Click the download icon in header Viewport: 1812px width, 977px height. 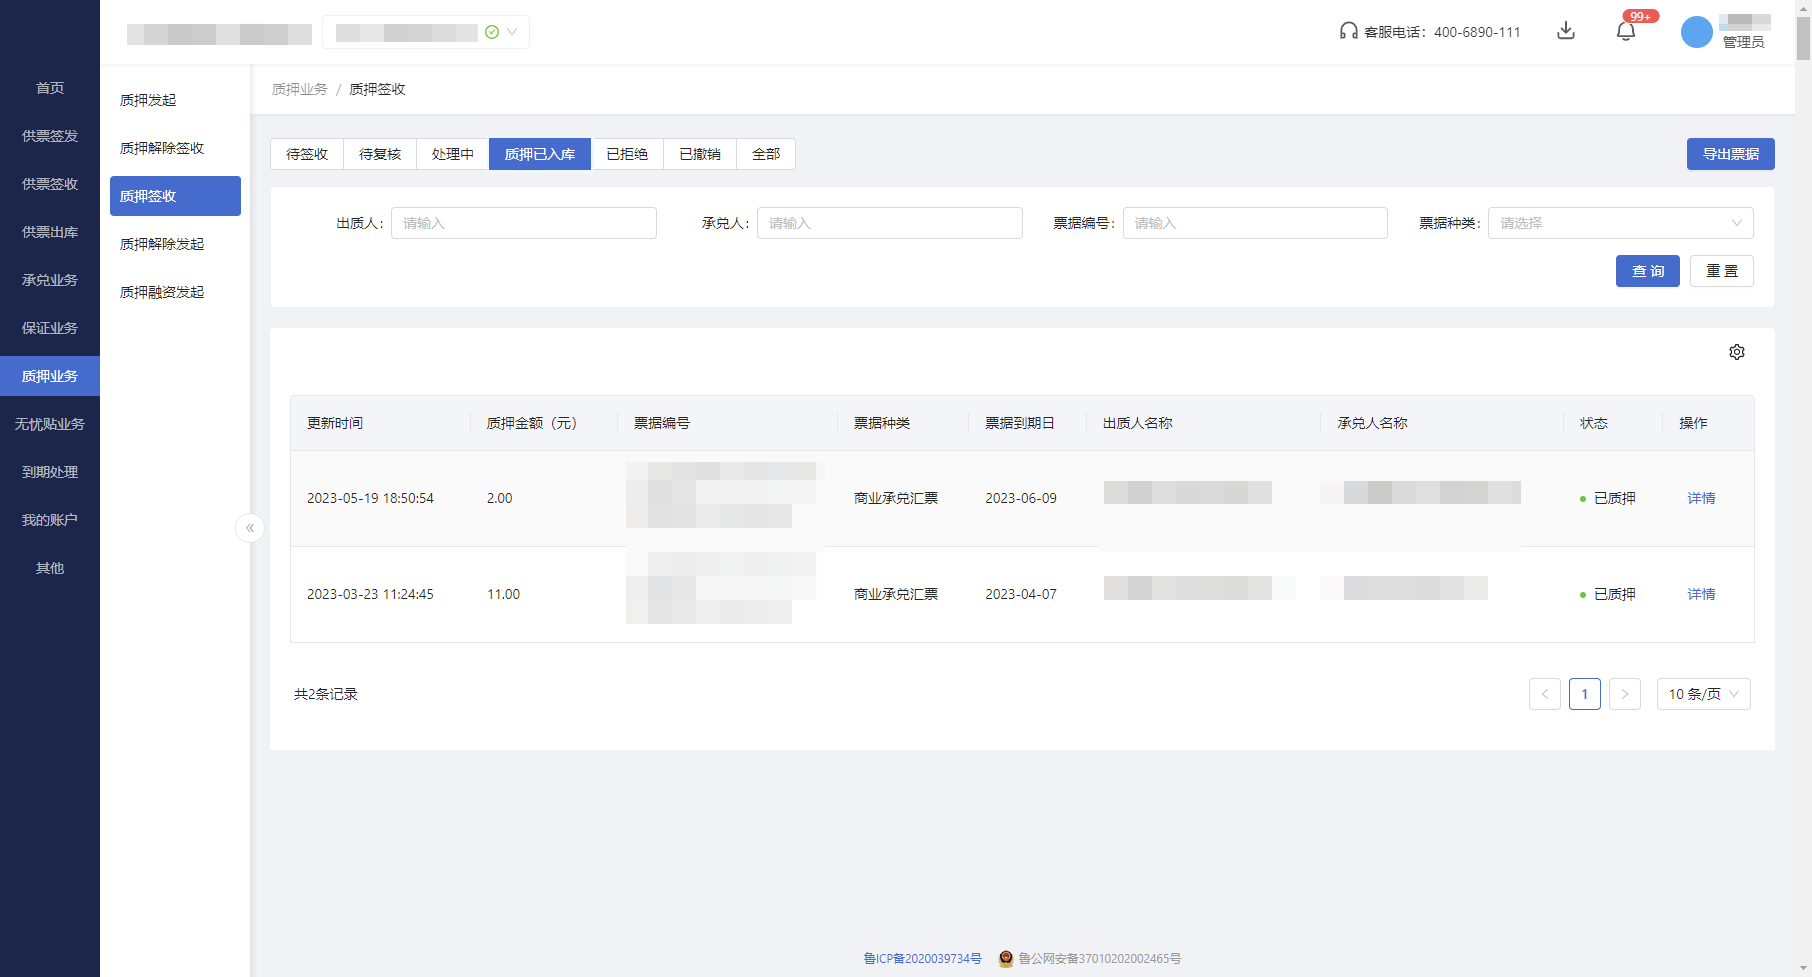1566,31
